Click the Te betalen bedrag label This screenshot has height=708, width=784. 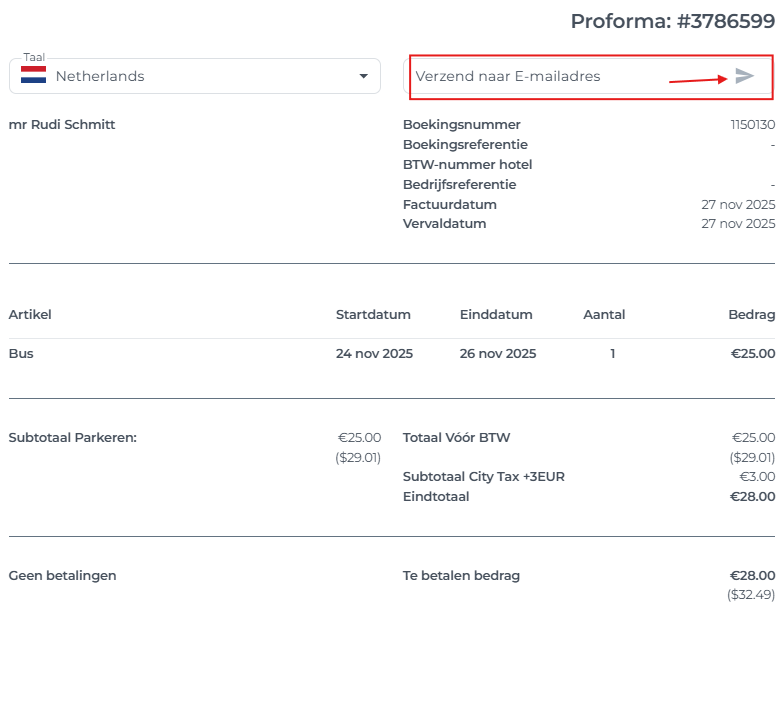(461, 575)
